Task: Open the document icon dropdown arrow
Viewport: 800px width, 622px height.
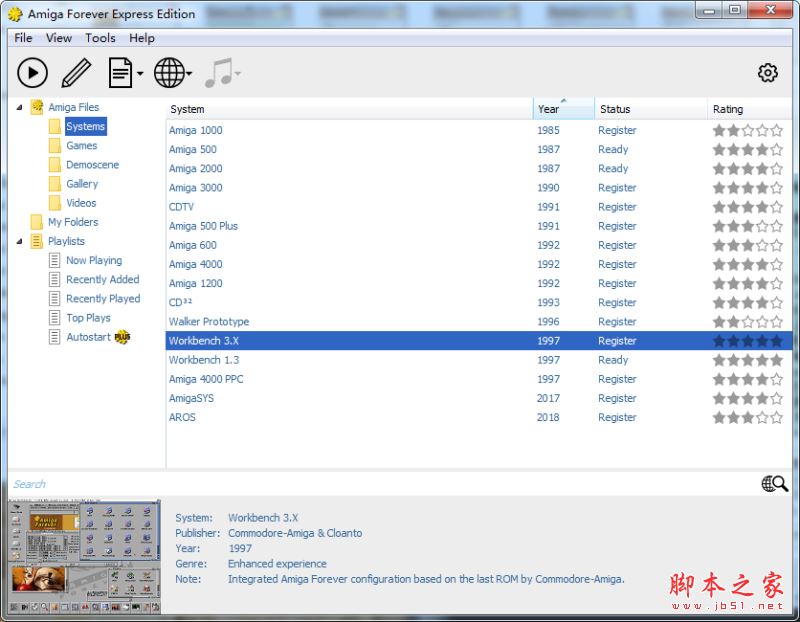Action: [x=140, y=73]
